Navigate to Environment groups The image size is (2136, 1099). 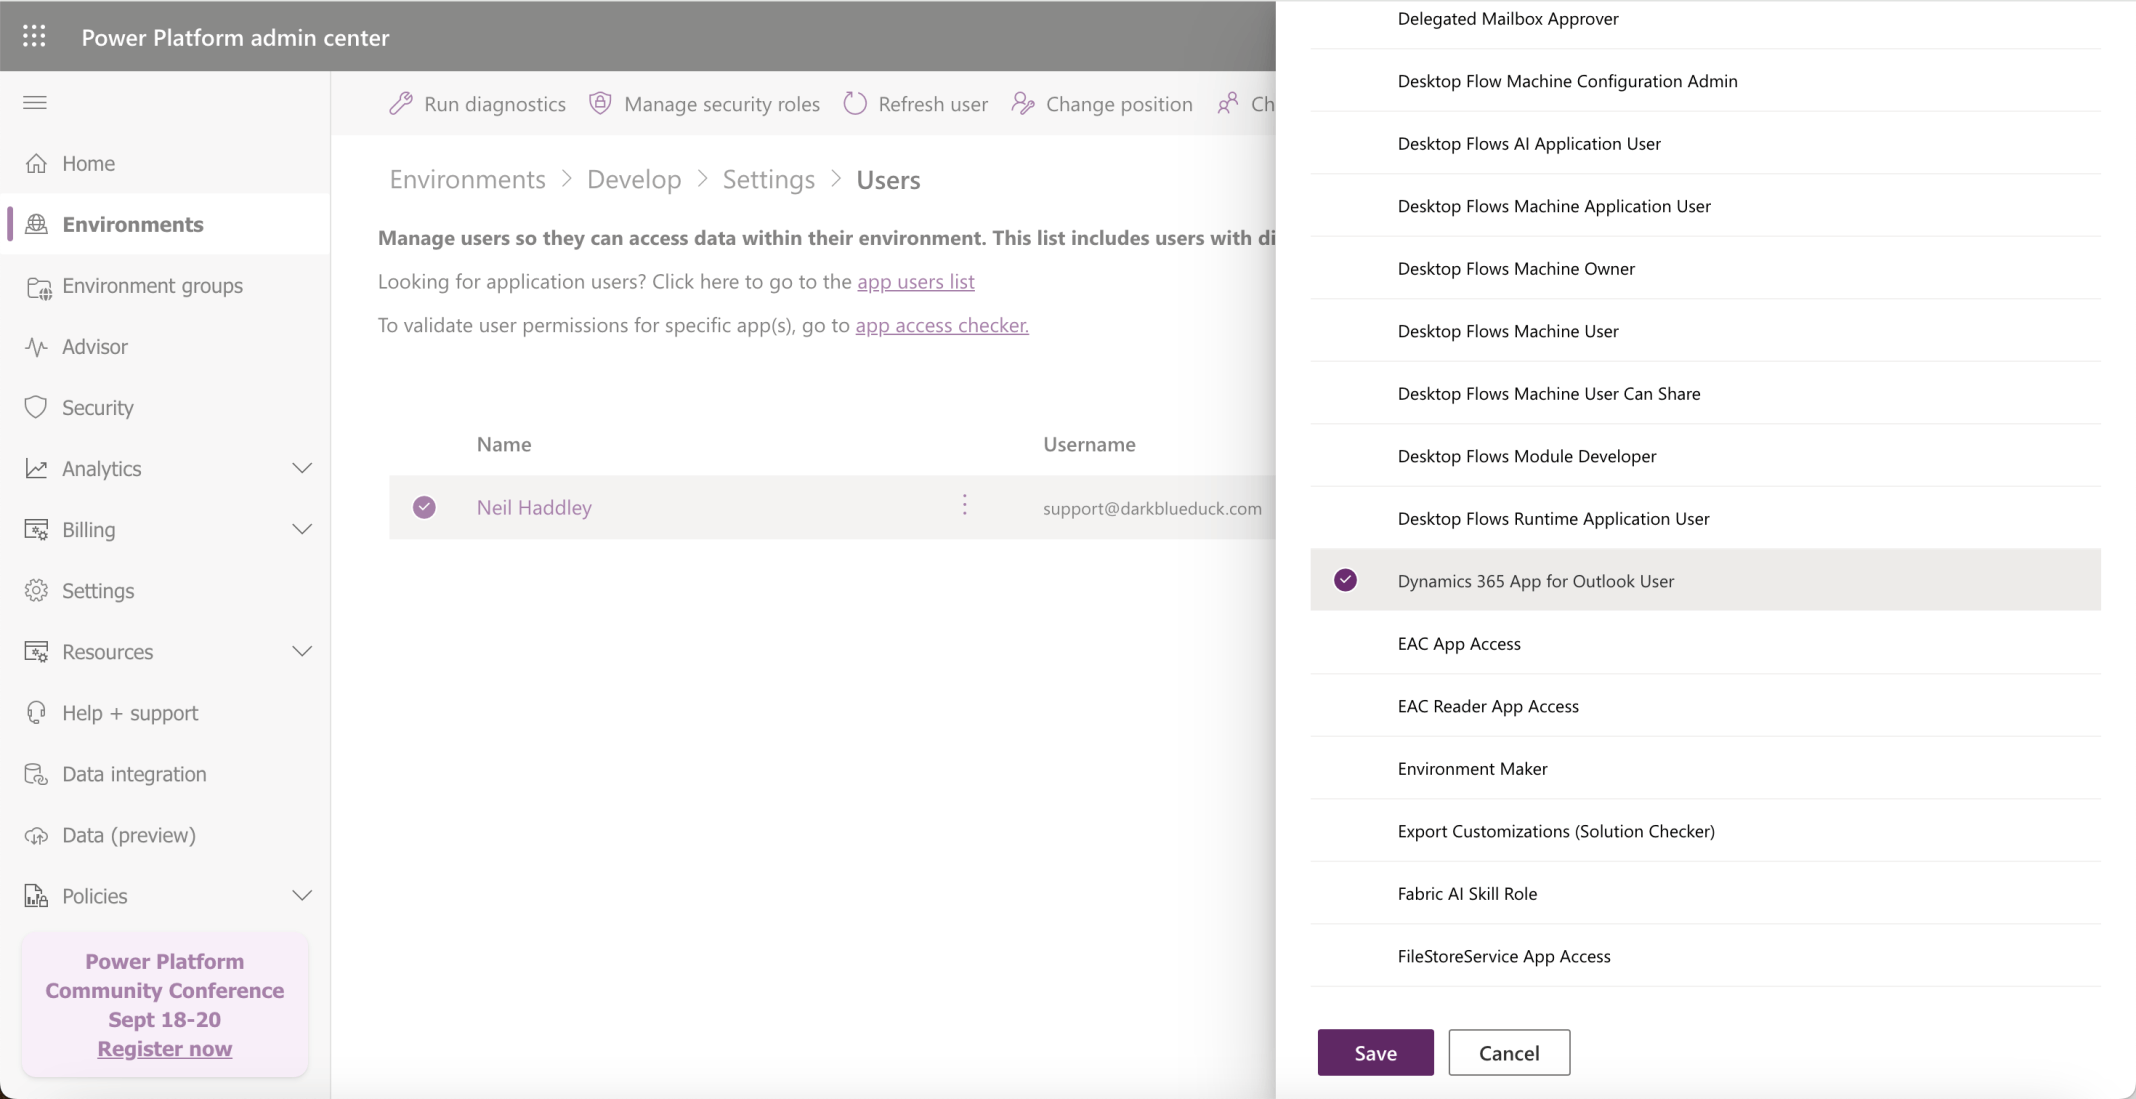tap(152, 285)
